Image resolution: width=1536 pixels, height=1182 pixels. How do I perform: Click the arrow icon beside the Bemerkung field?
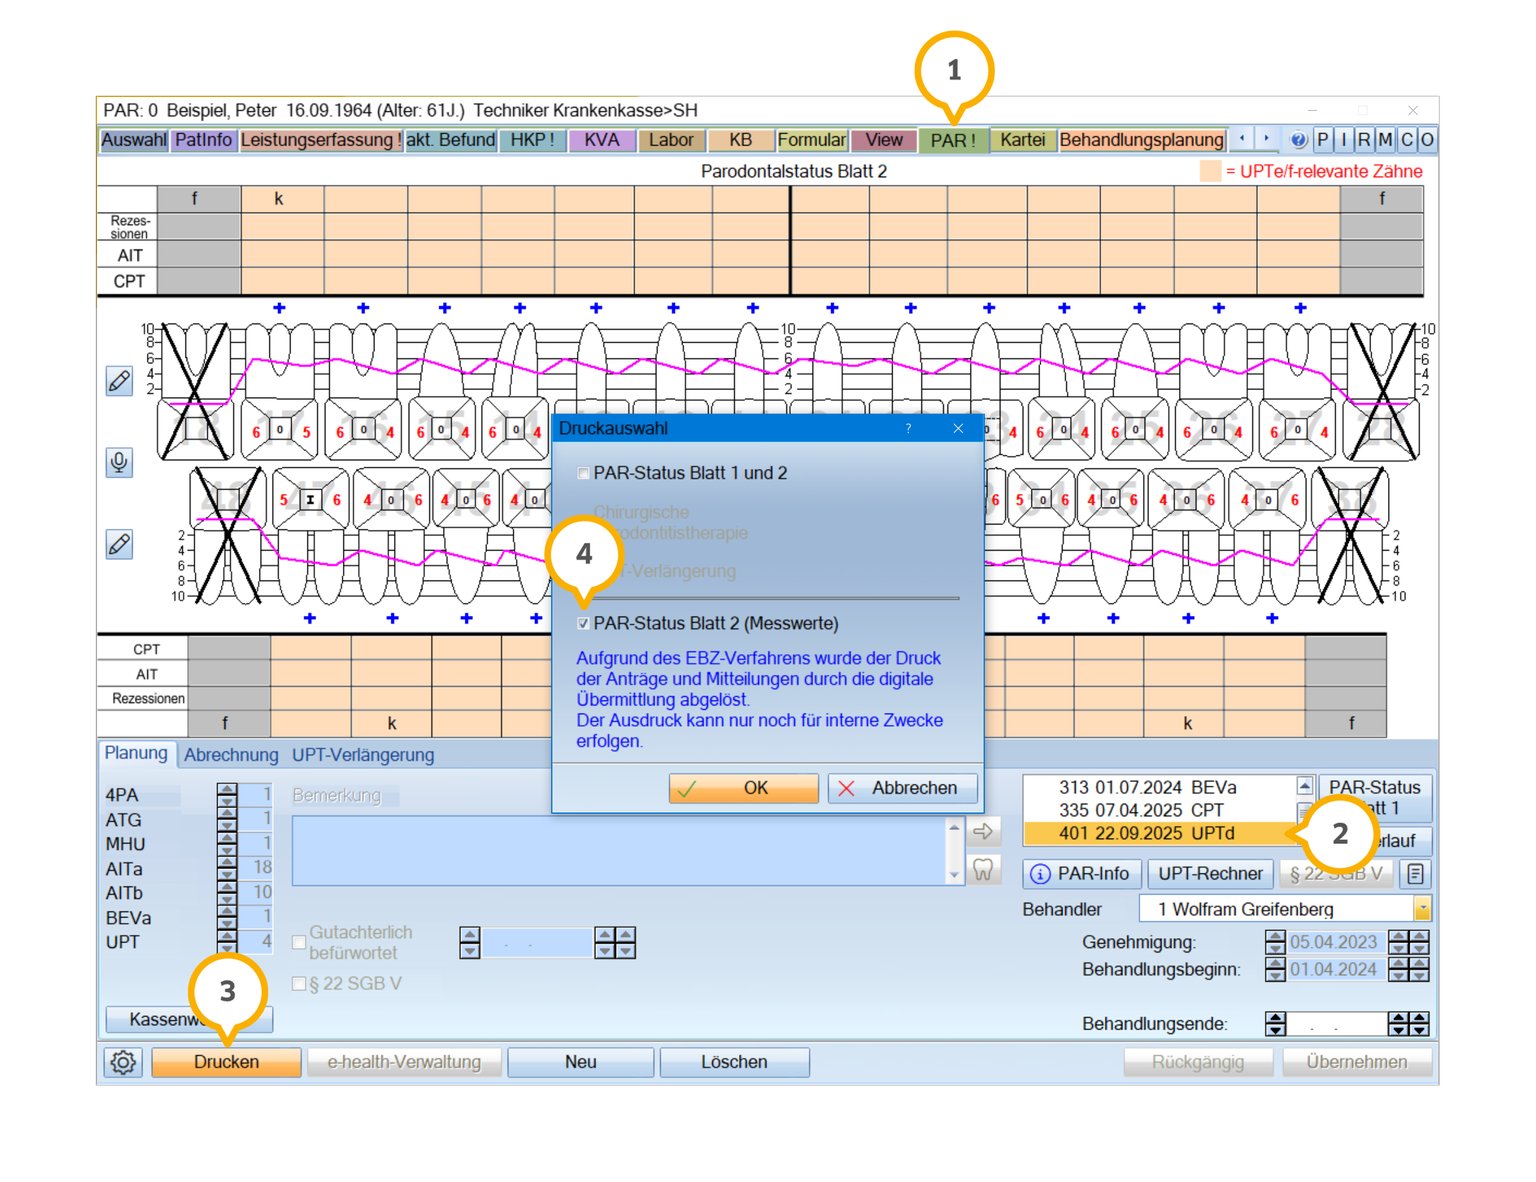point(983,831)
